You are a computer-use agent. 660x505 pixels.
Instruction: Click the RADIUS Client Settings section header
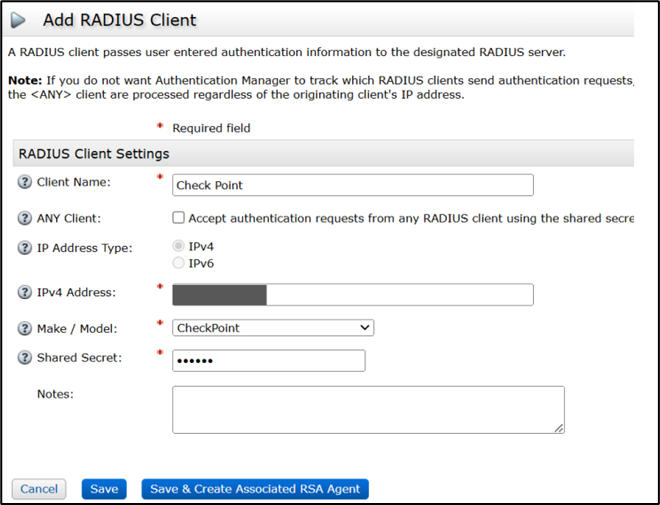[94, 154]
